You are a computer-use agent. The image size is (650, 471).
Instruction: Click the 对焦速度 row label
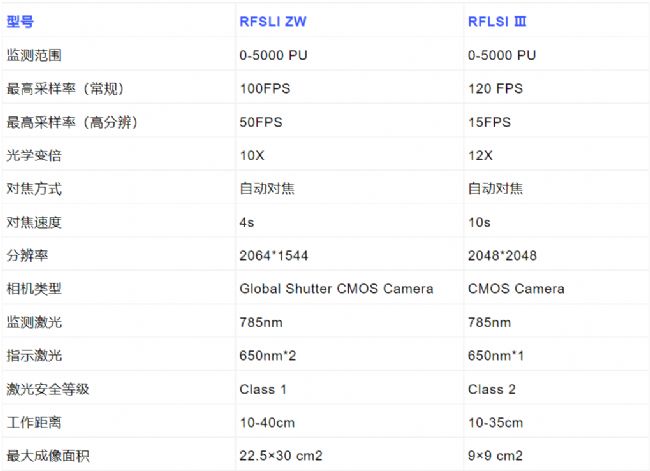[x=34, y=221]
